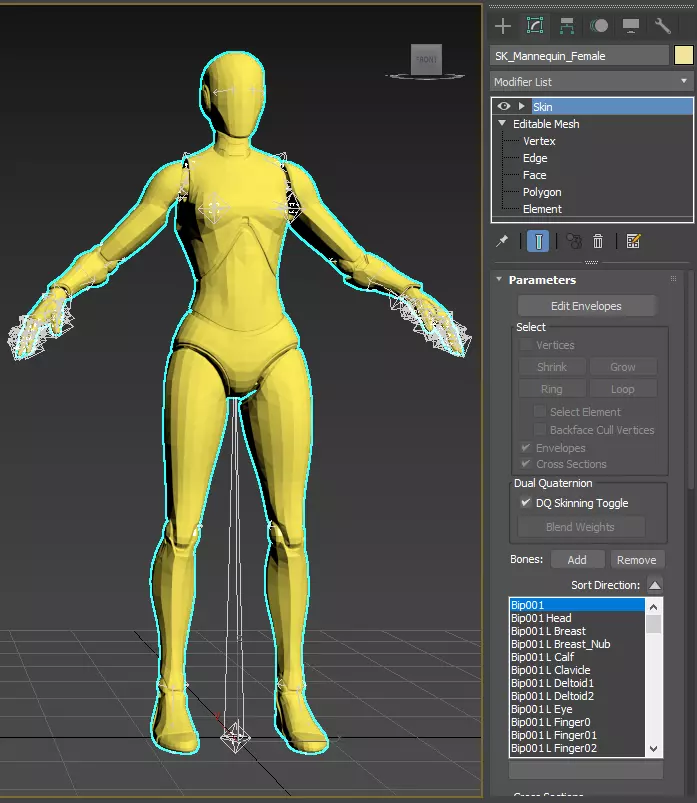This screenshot has width=697, height=803.
Task: Remove modifier with the trash icon
Action: [598, 241]
